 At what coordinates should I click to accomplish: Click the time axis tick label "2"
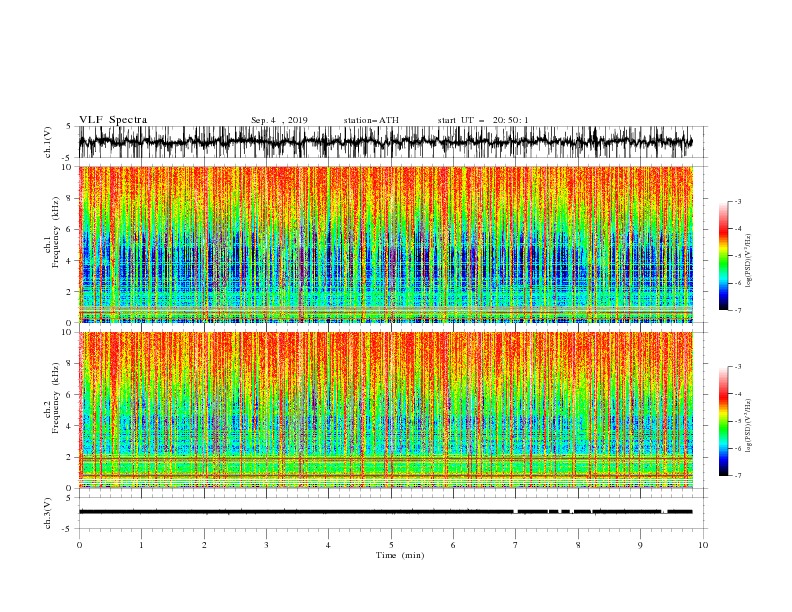(x=204, y=545)
